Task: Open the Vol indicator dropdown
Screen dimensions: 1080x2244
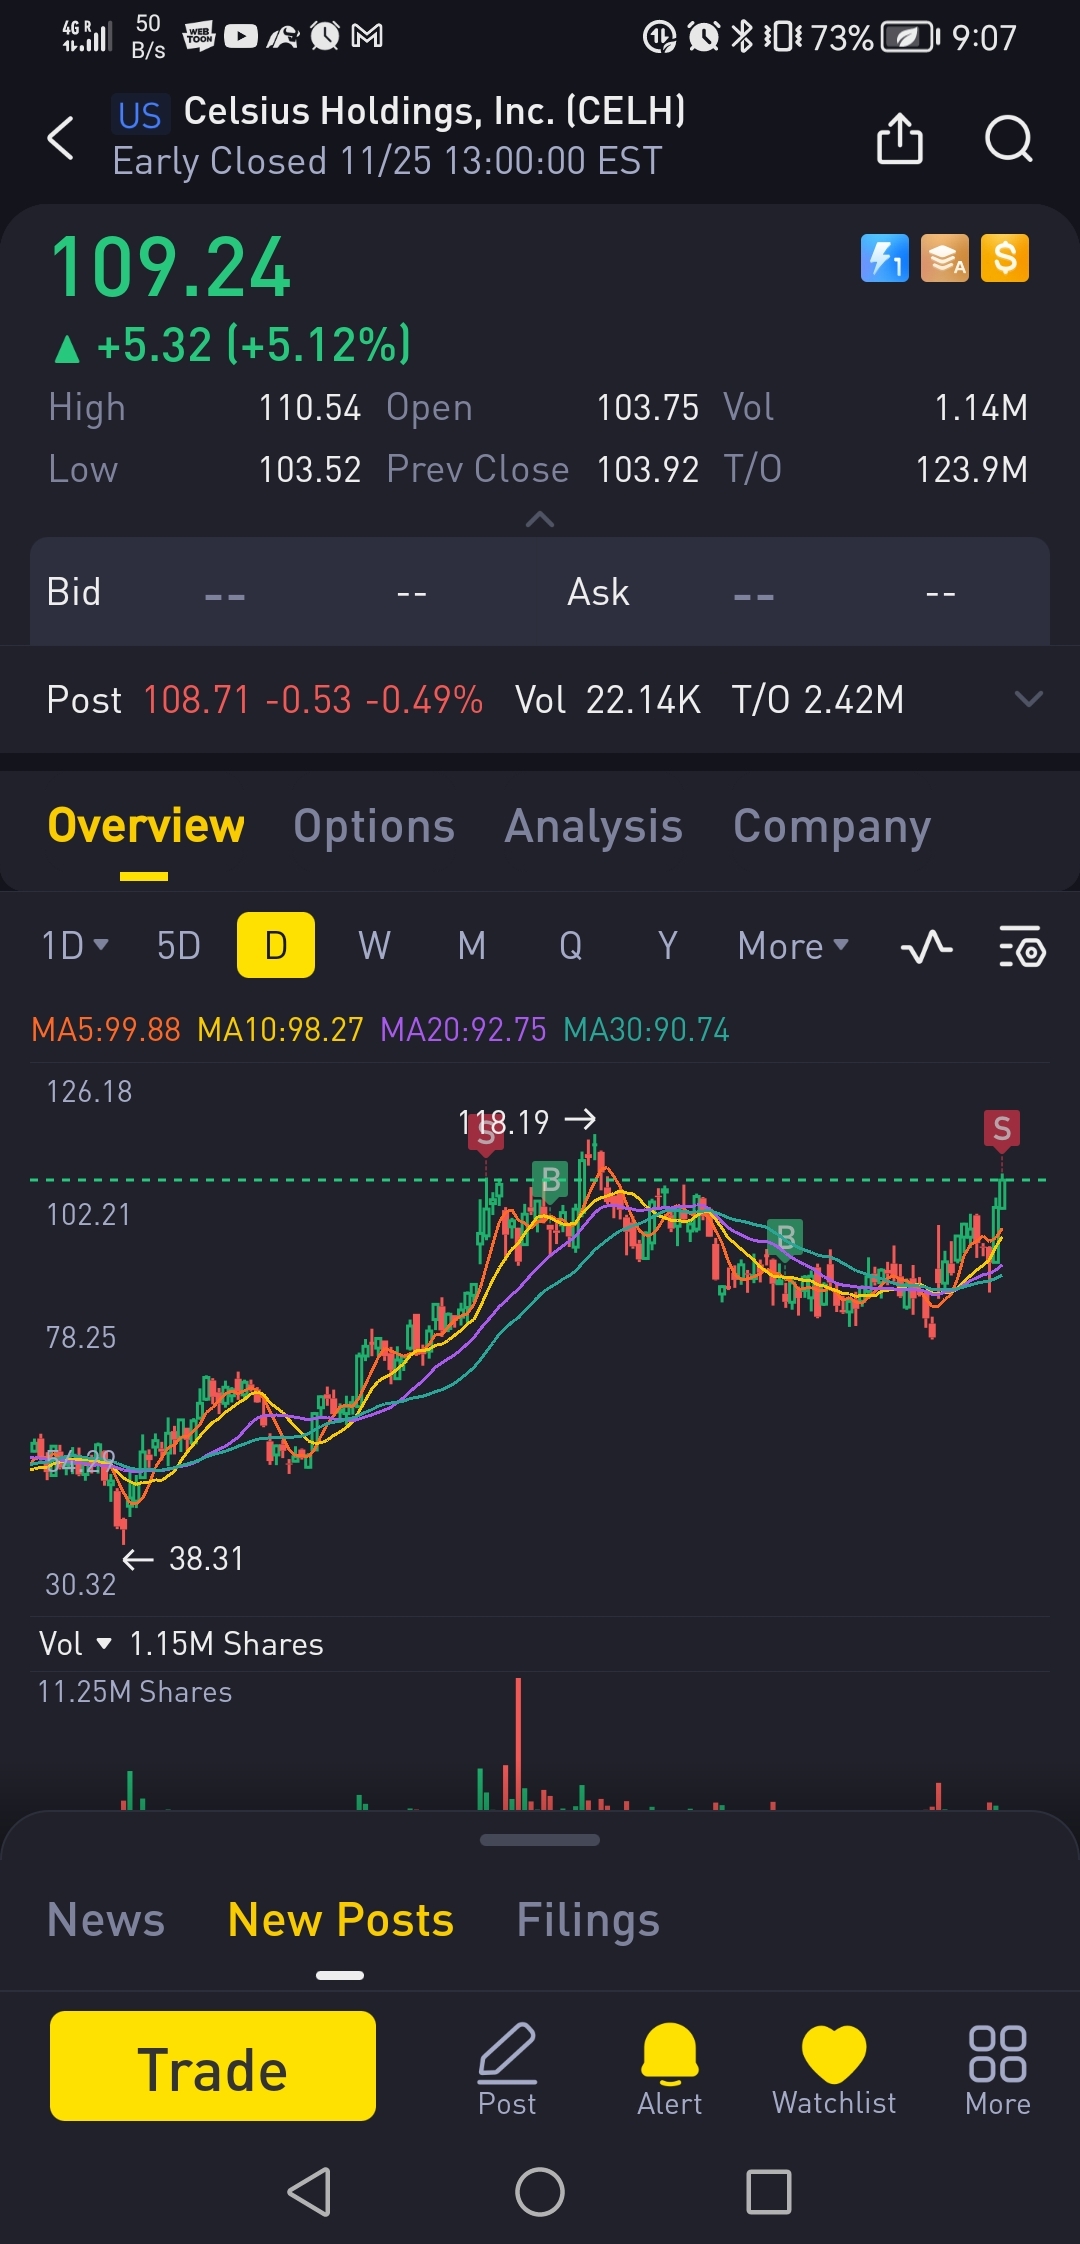Action: tap(75, 1643)
